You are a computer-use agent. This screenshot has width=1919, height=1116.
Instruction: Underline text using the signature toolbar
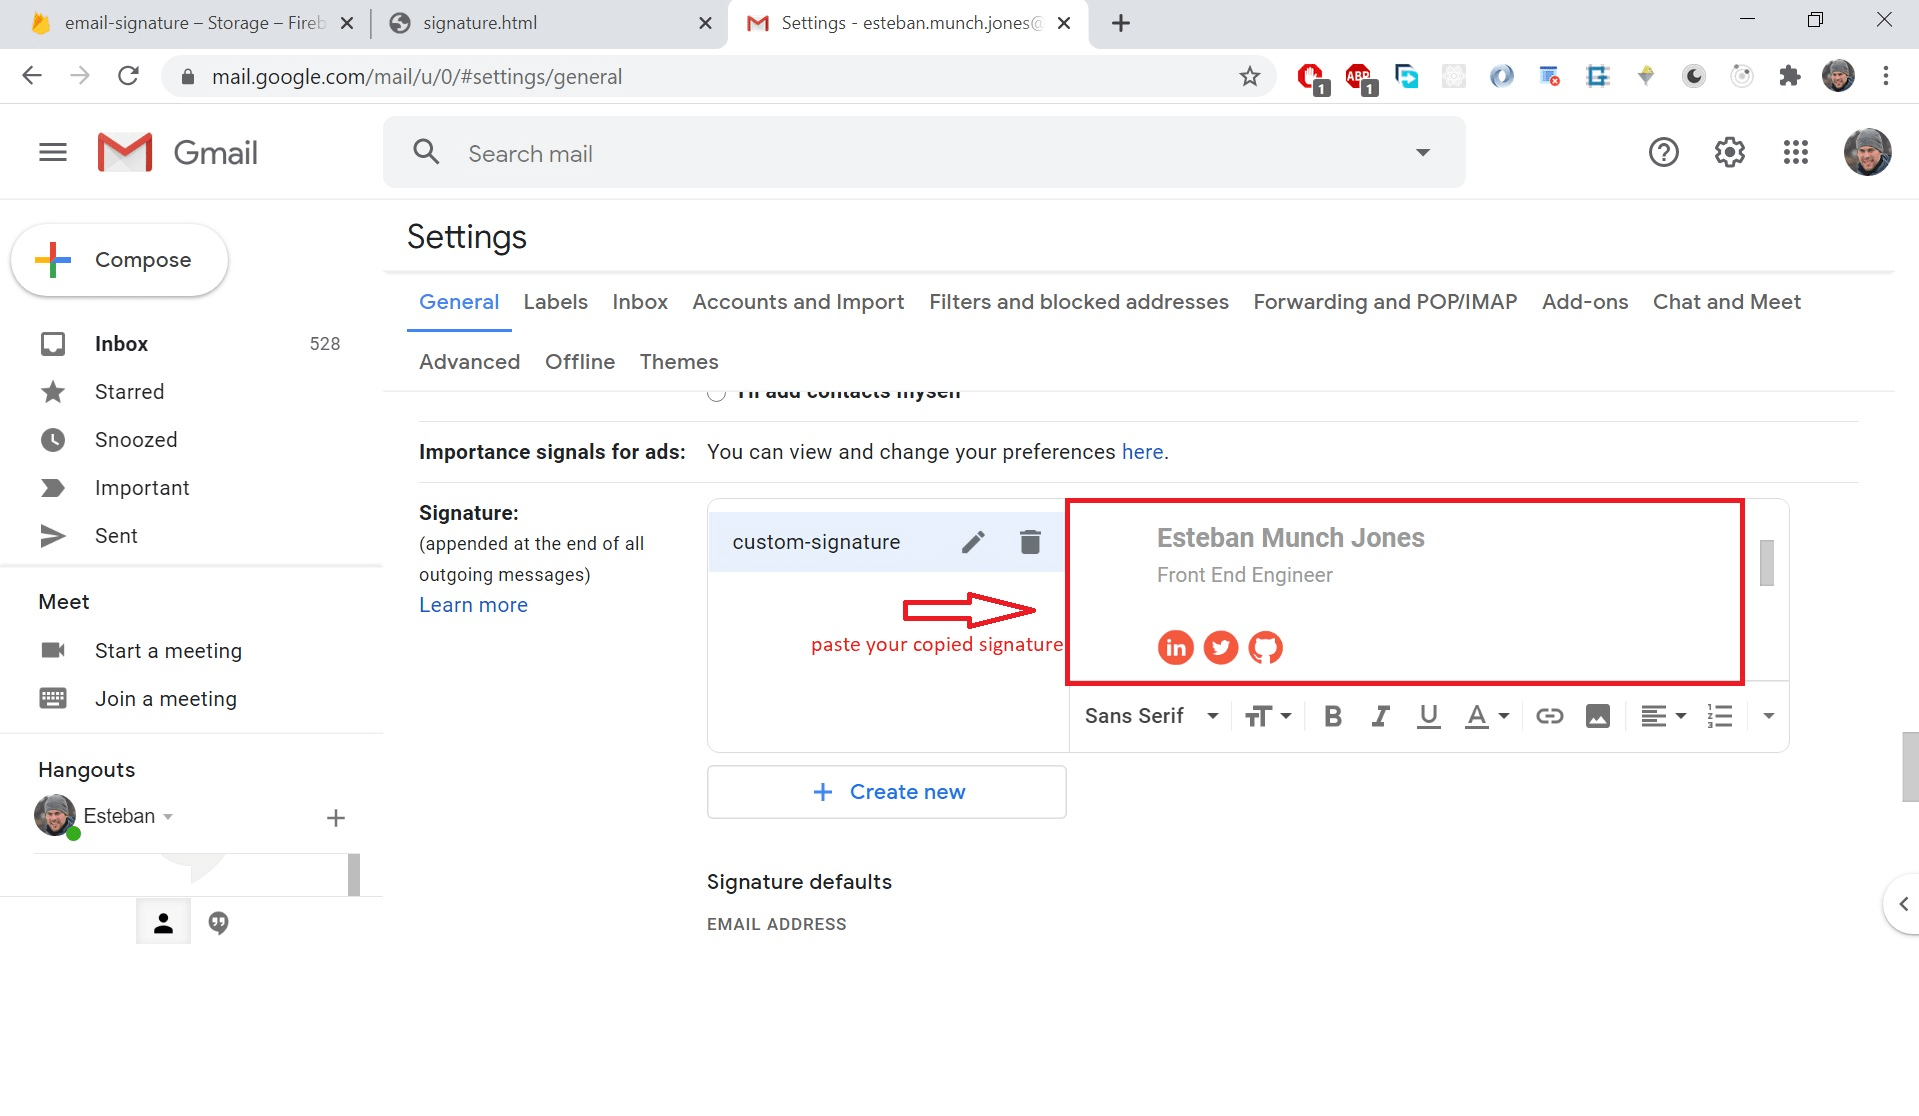(1427, 715)
